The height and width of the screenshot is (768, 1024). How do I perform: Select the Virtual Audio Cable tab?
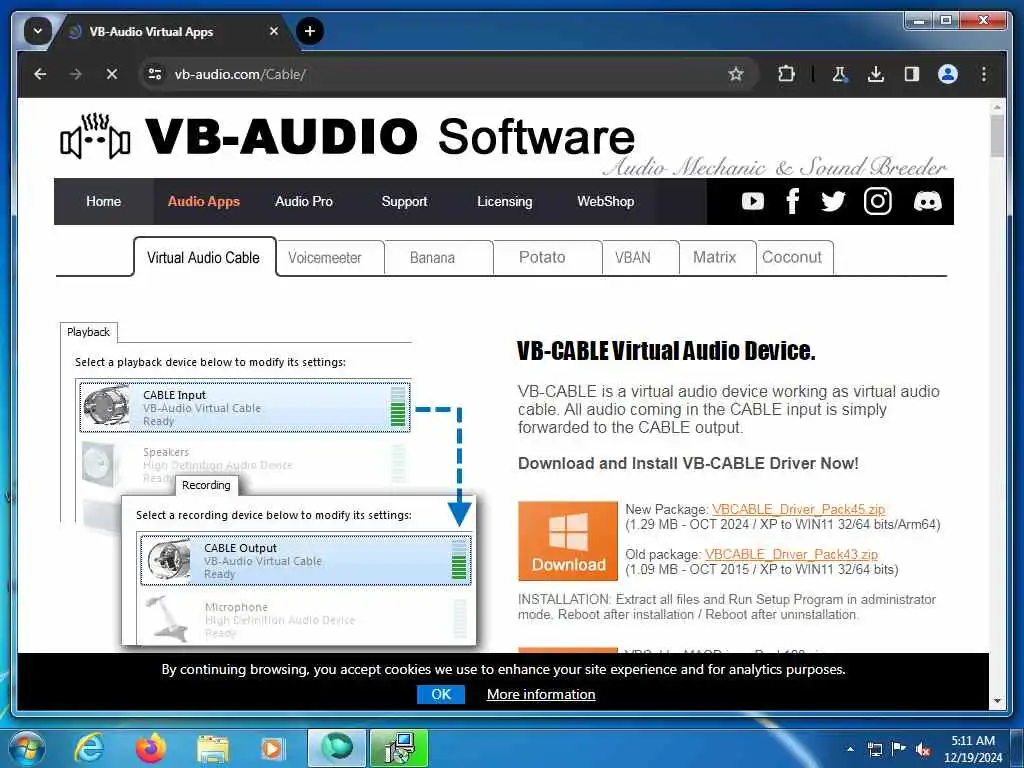[x=203, y=257]
